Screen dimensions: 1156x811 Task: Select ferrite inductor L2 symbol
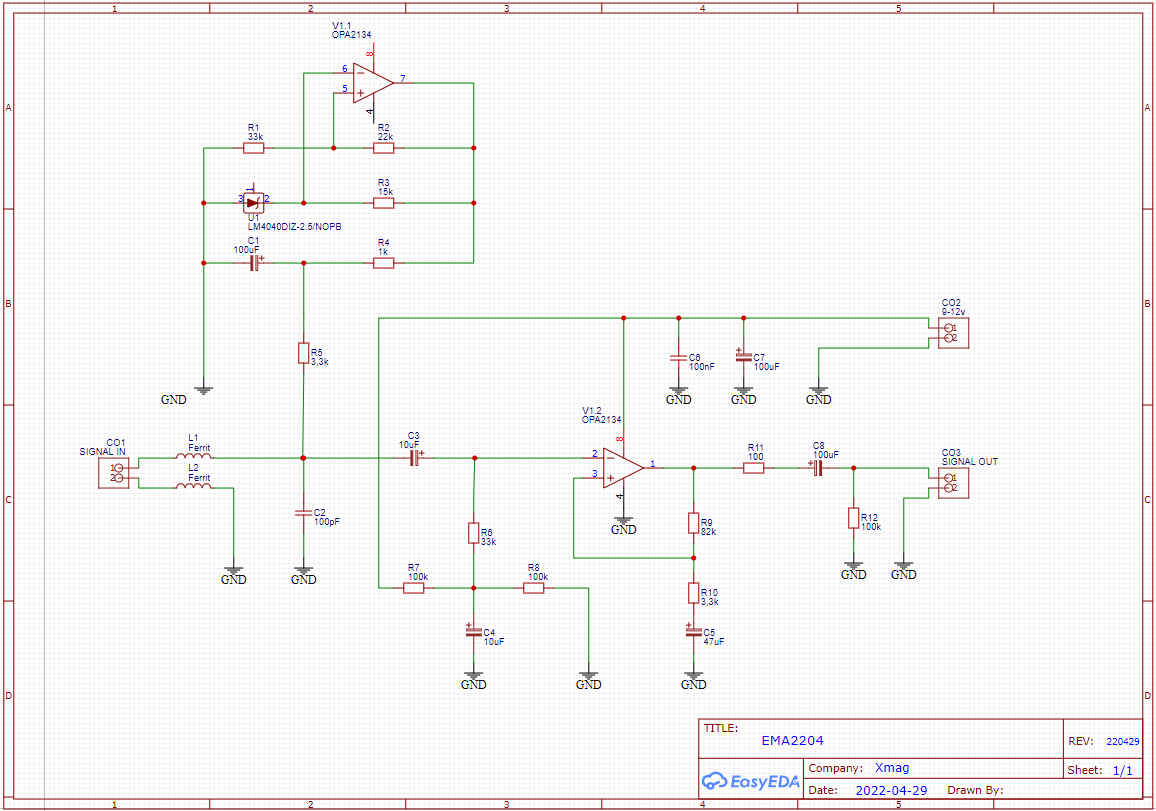point(193,486)
